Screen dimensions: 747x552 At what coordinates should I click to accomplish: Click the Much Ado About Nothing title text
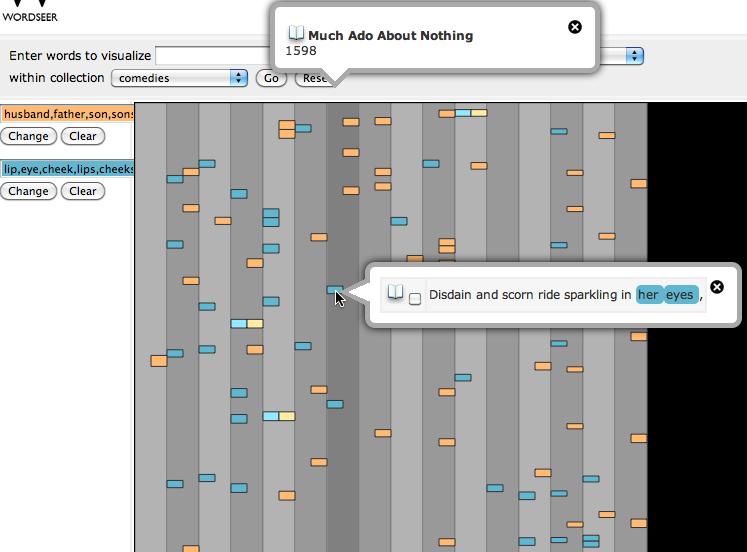391,36
